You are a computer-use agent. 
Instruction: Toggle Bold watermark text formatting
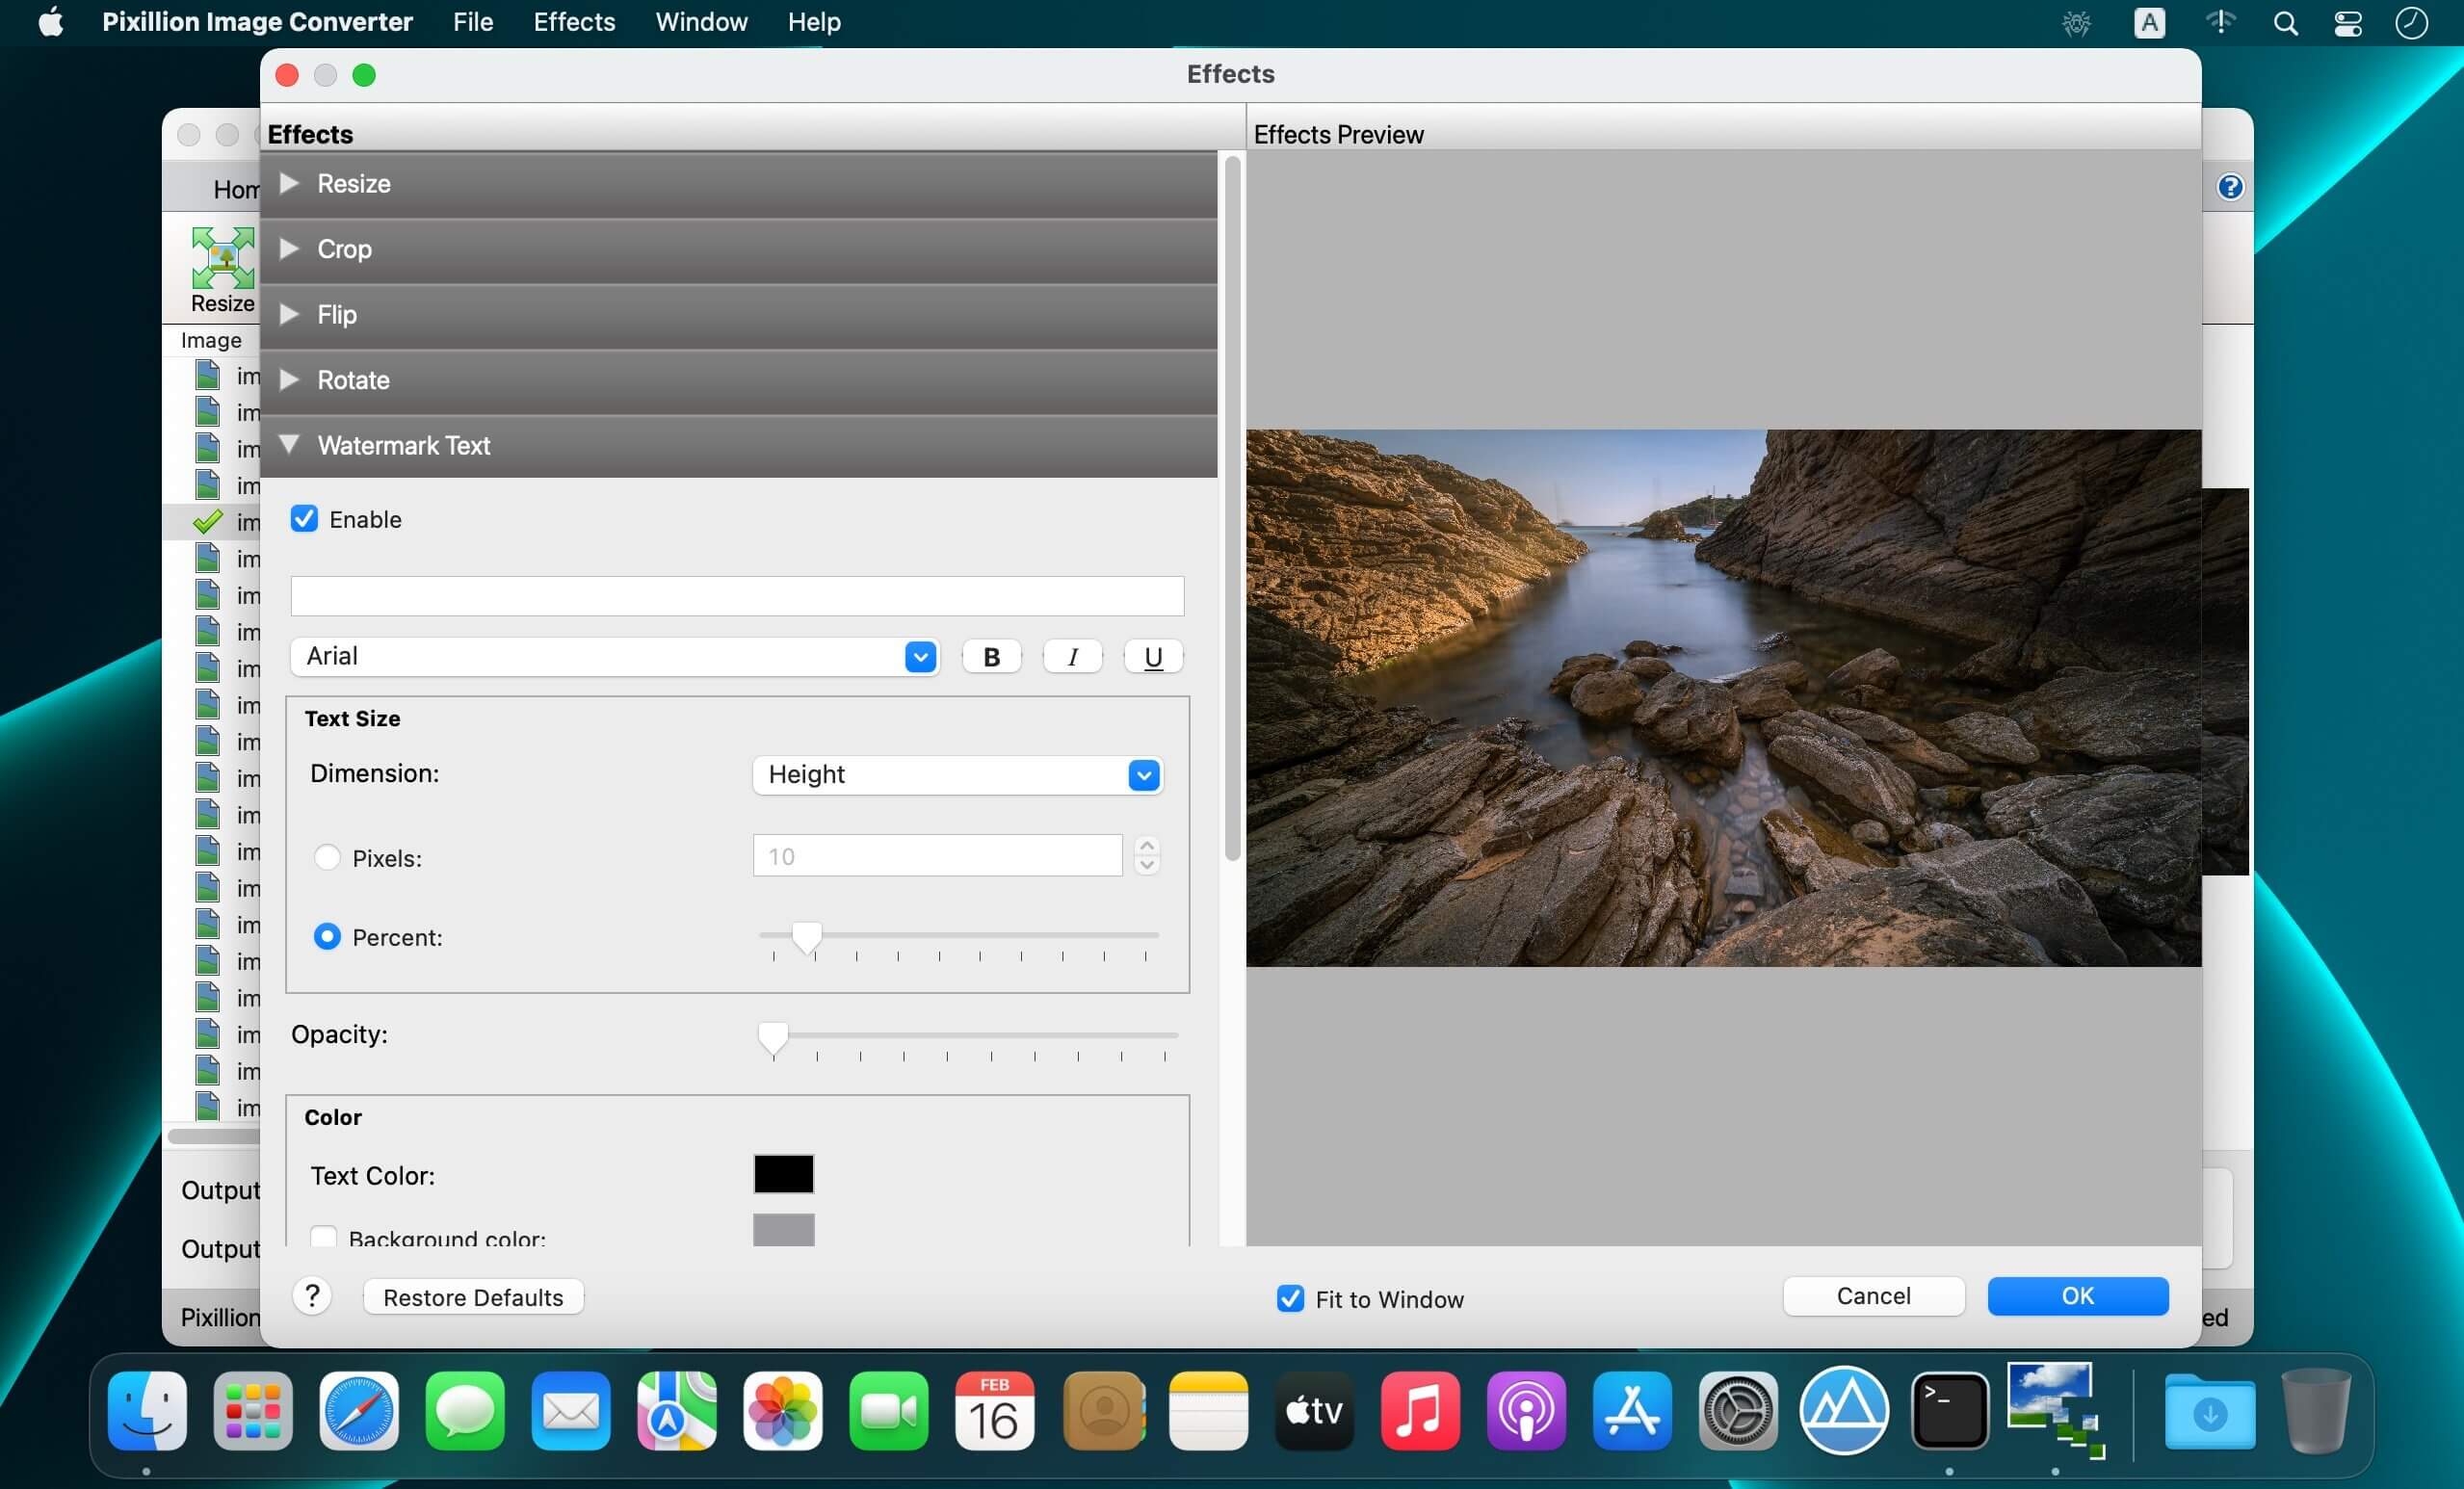point(991,657)
